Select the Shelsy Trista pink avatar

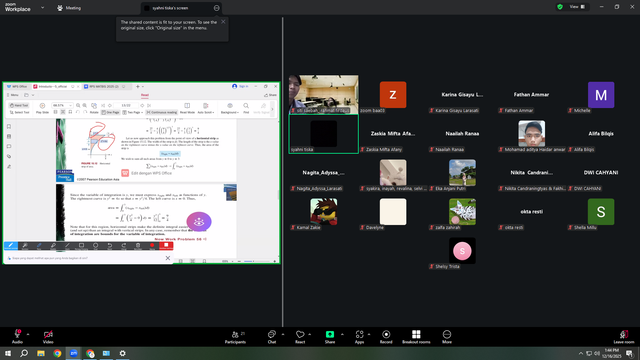(x=462, y=251)
